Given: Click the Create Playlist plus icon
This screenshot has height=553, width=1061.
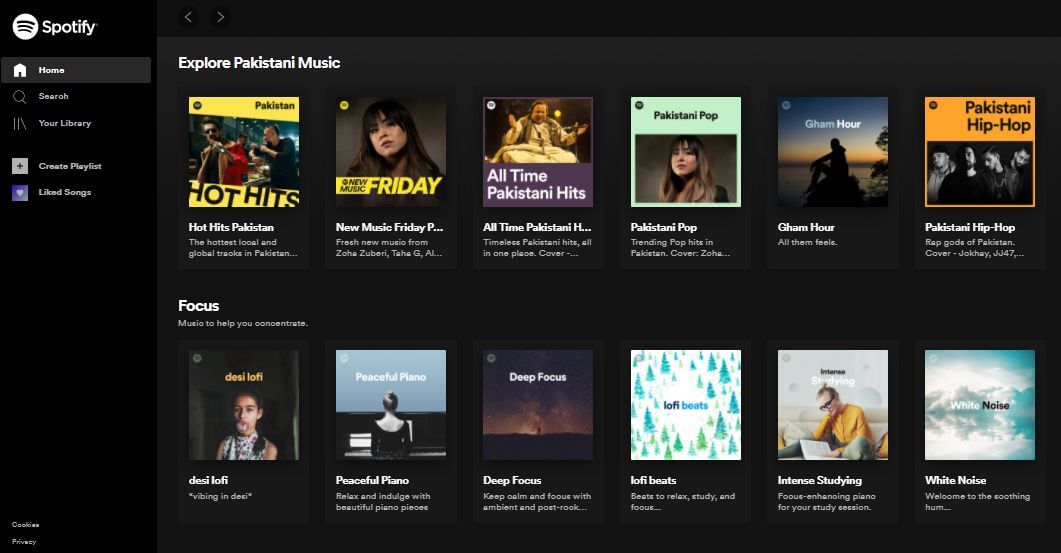Looking at the screenshot, I should pyautogui.click(x=20, y=166).
